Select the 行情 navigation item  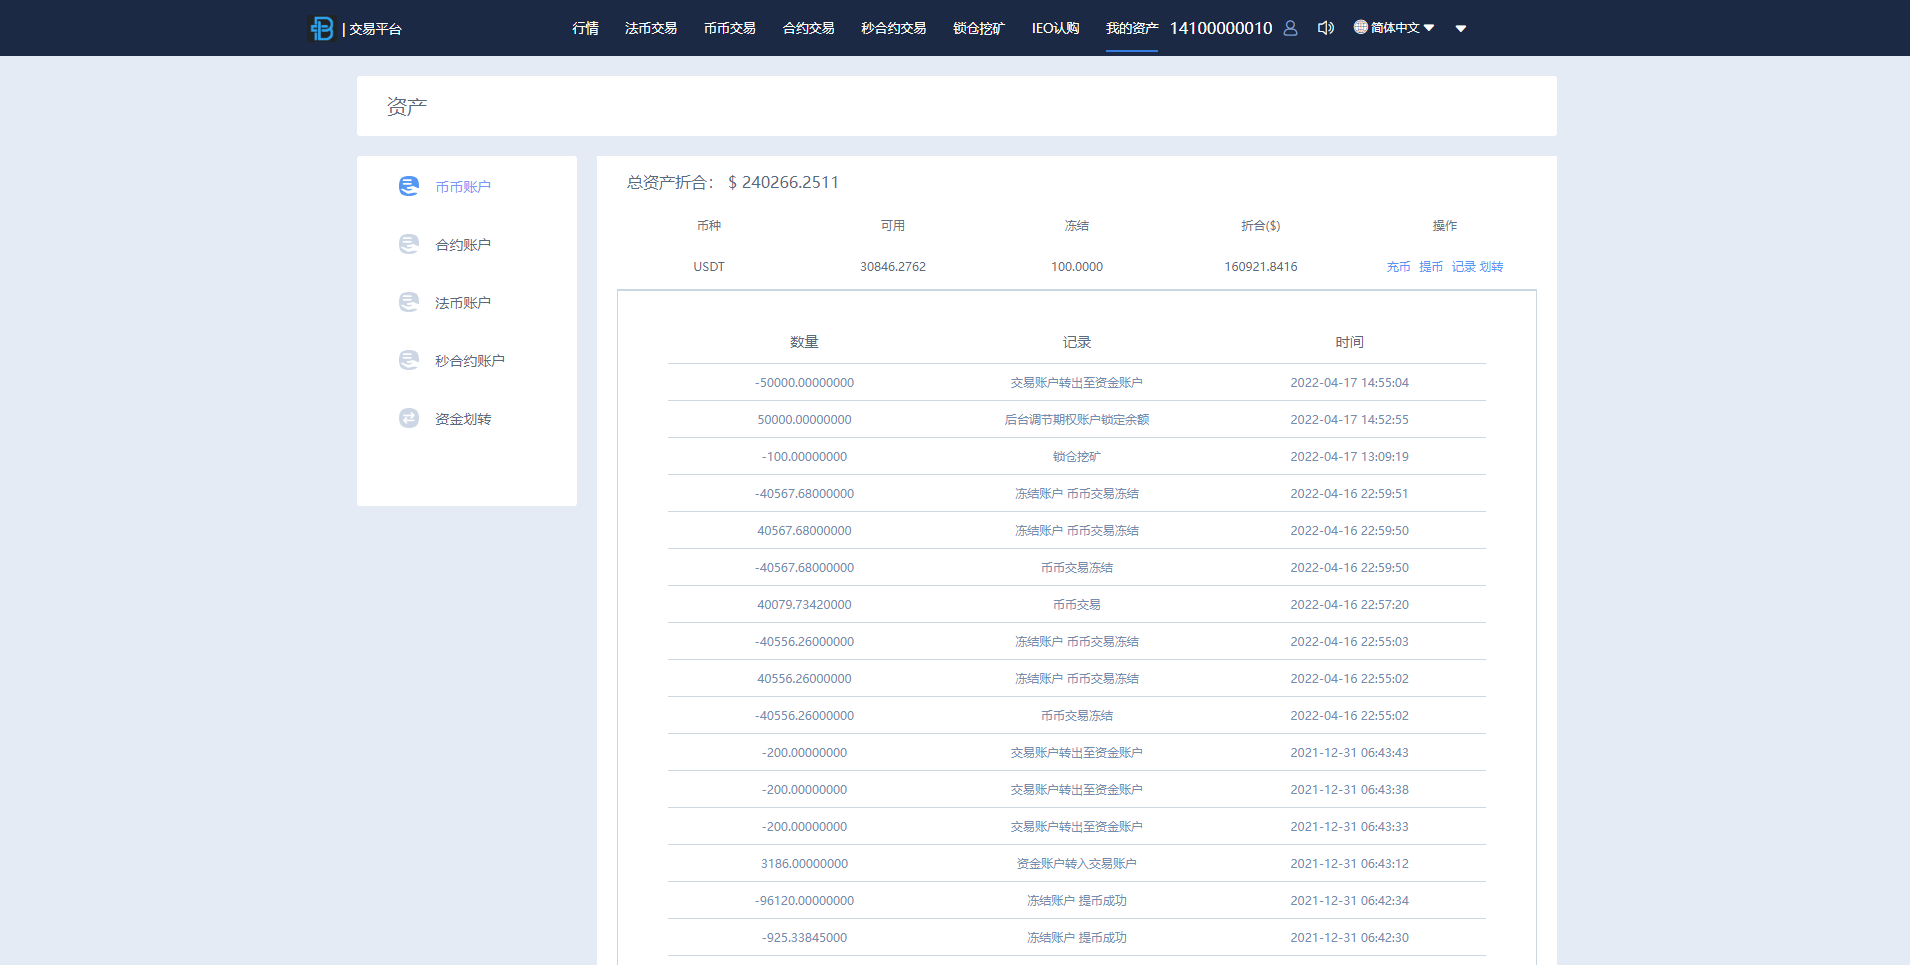(585, 28)
